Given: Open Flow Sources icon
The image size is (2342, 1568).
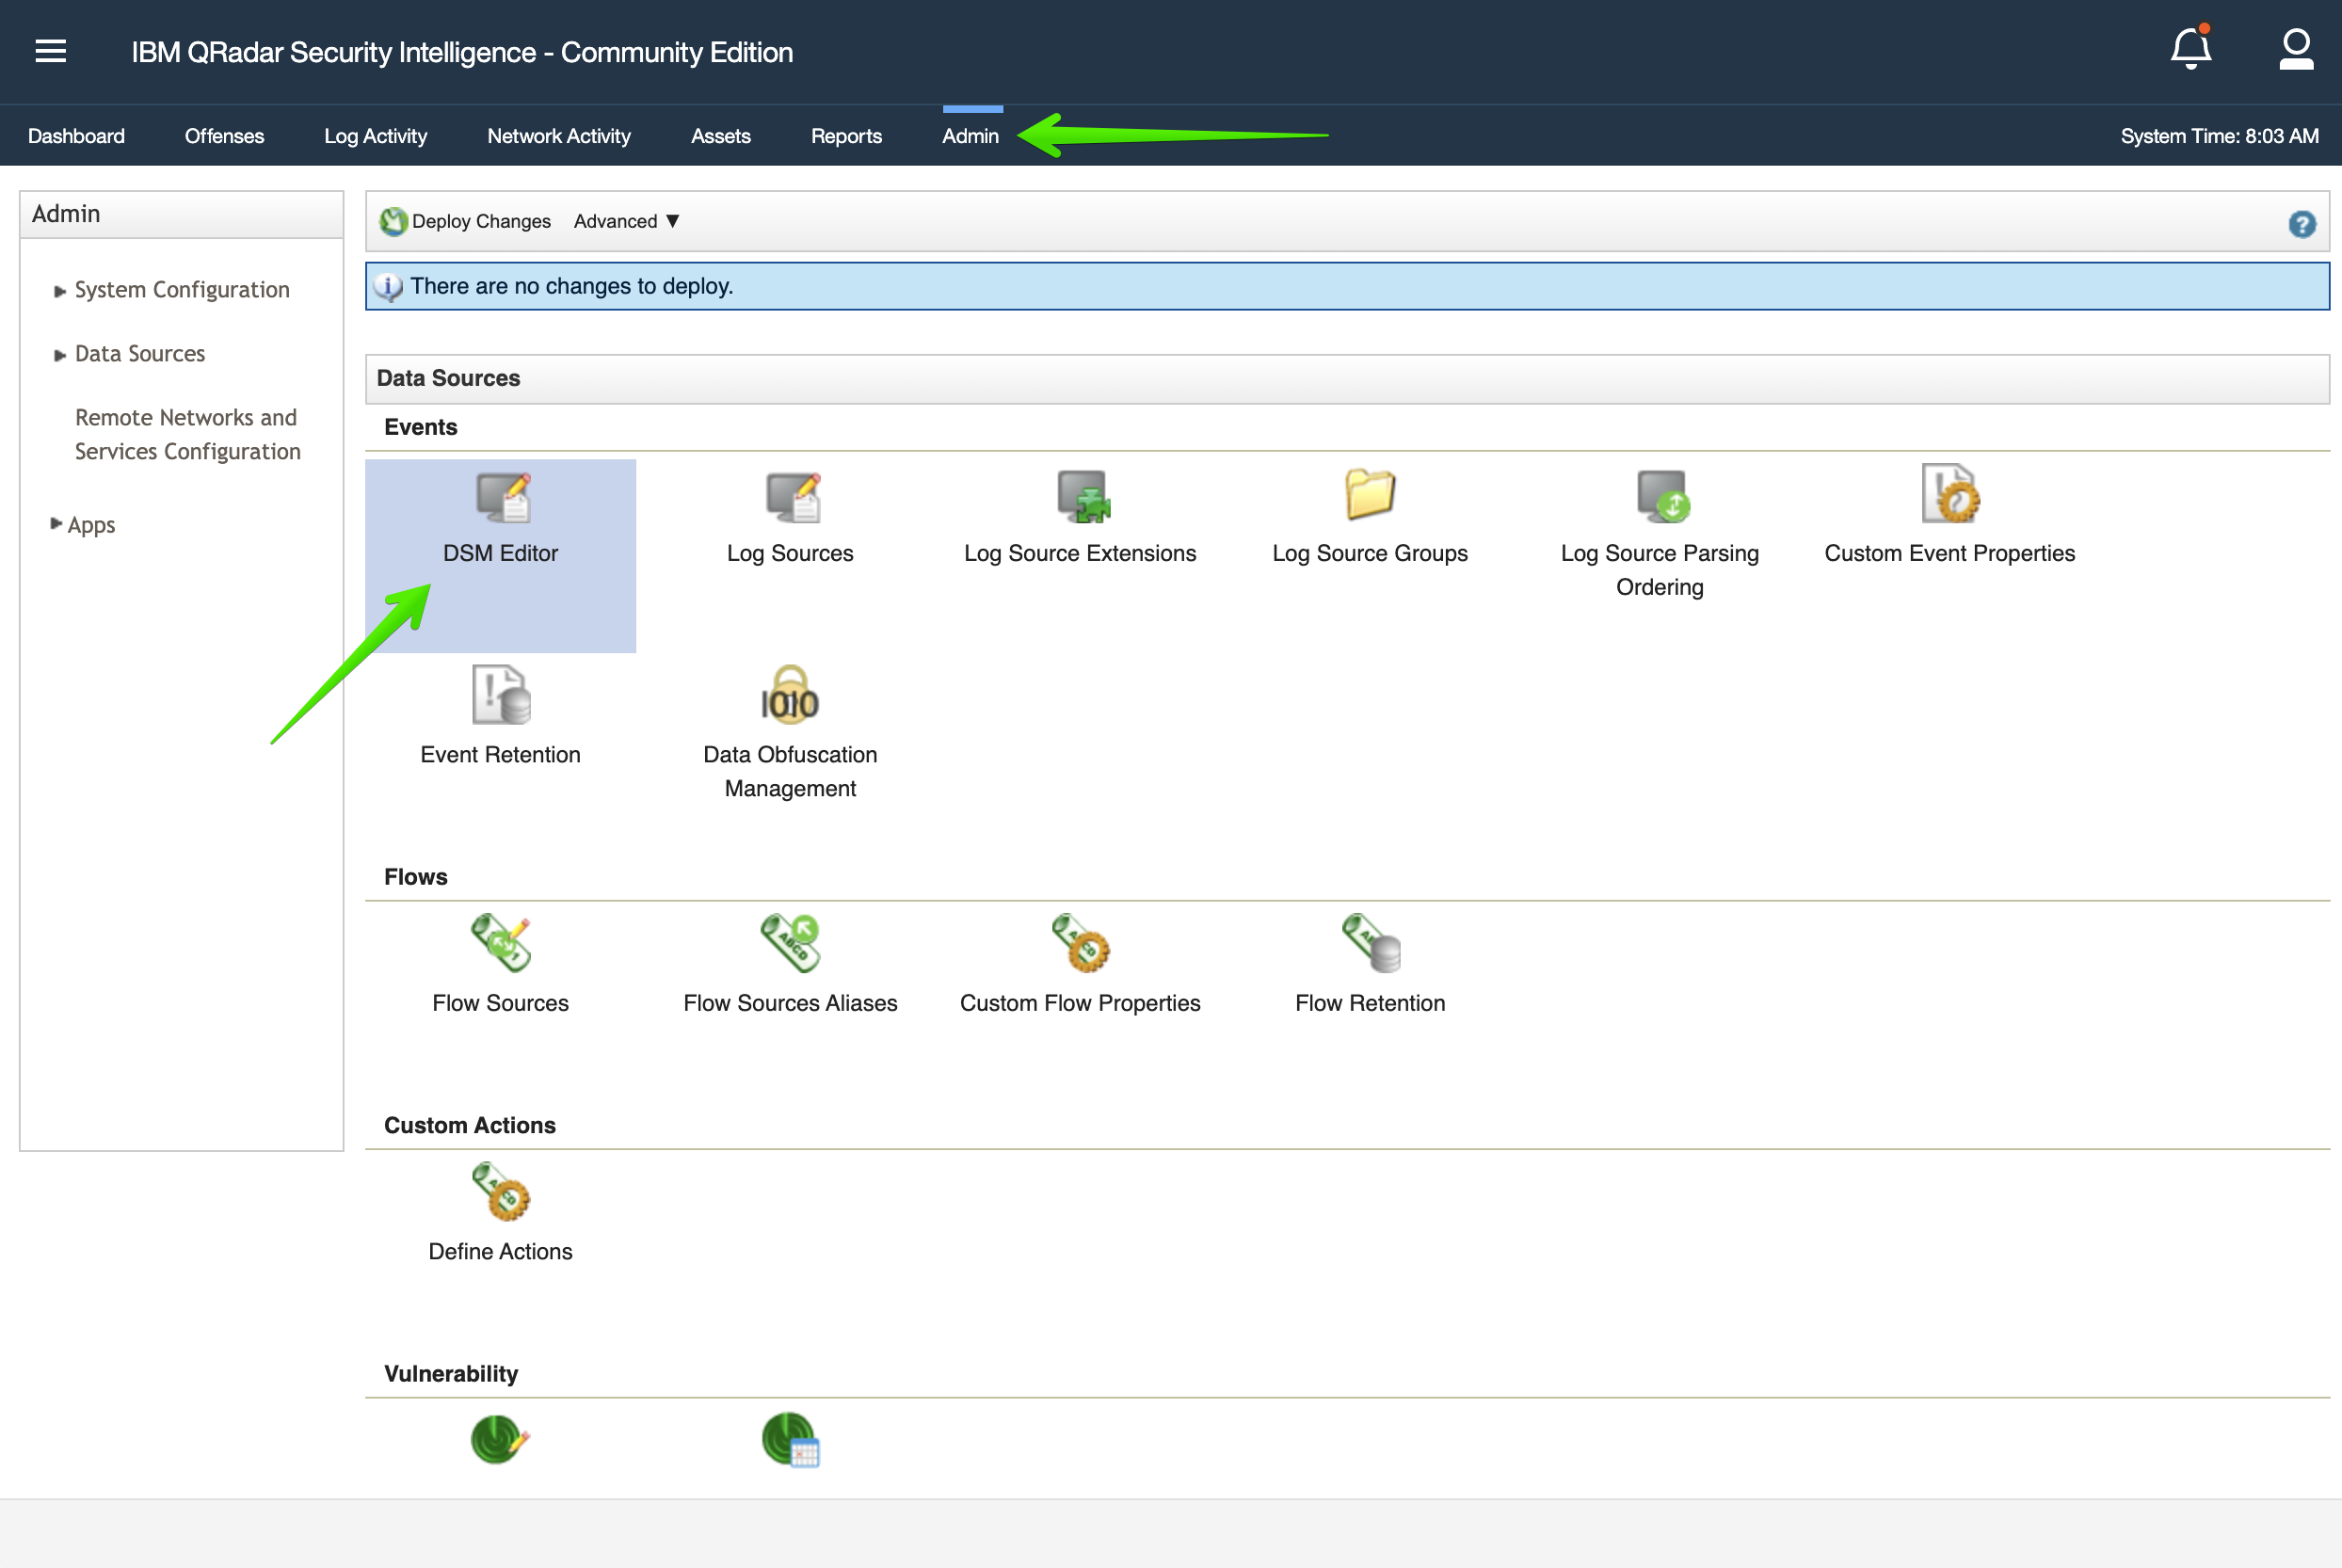Looking at the screenshot, I should pyautogui.click(x=501, y=943).
